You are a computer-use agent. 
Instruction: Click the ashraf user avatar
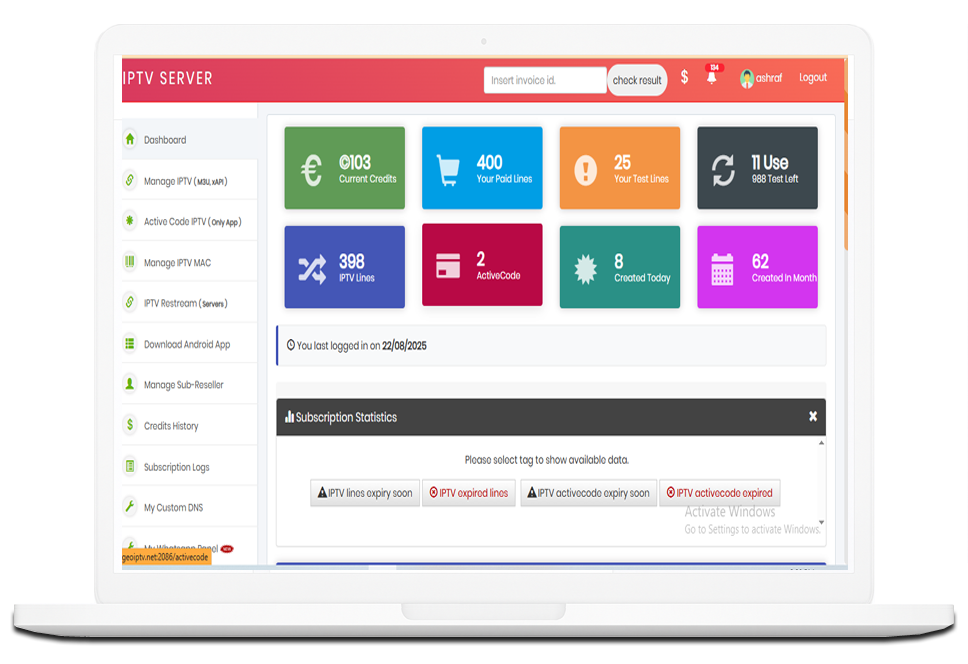coord(747,79)
